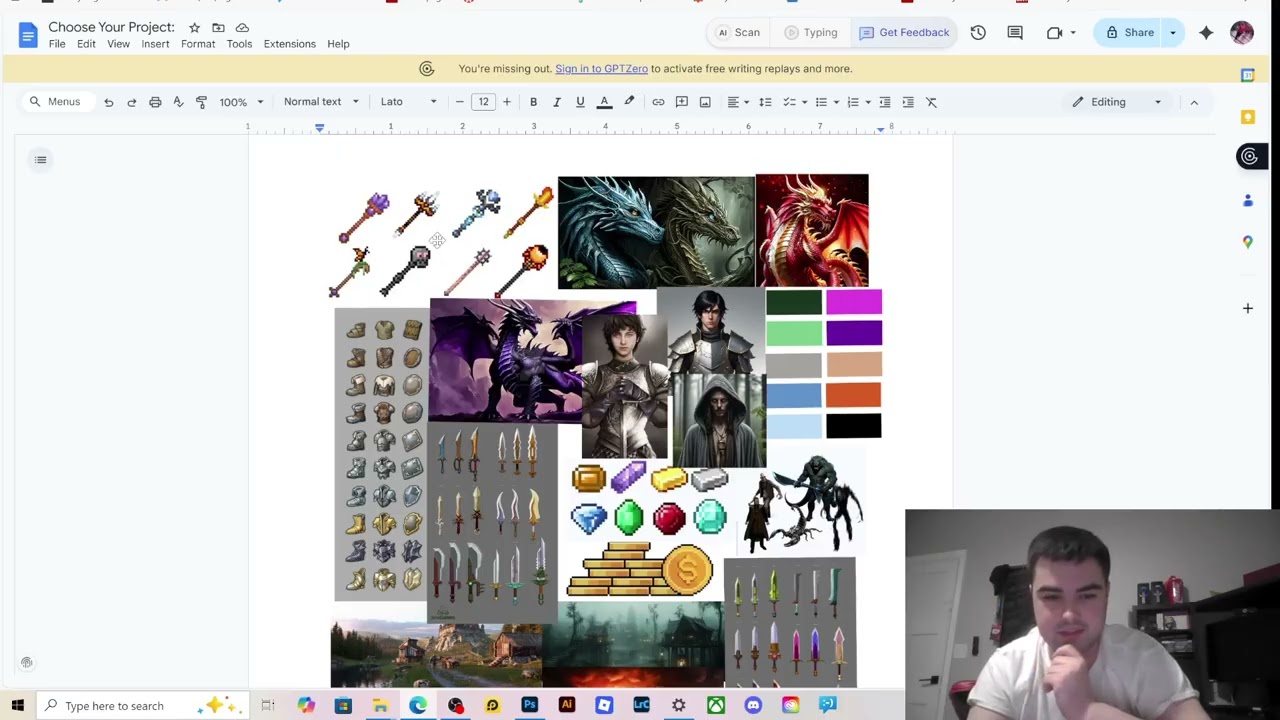The image size is (1280, 720).
Task: Get more add-ons with the plus icon
Action: [1247, 308]
